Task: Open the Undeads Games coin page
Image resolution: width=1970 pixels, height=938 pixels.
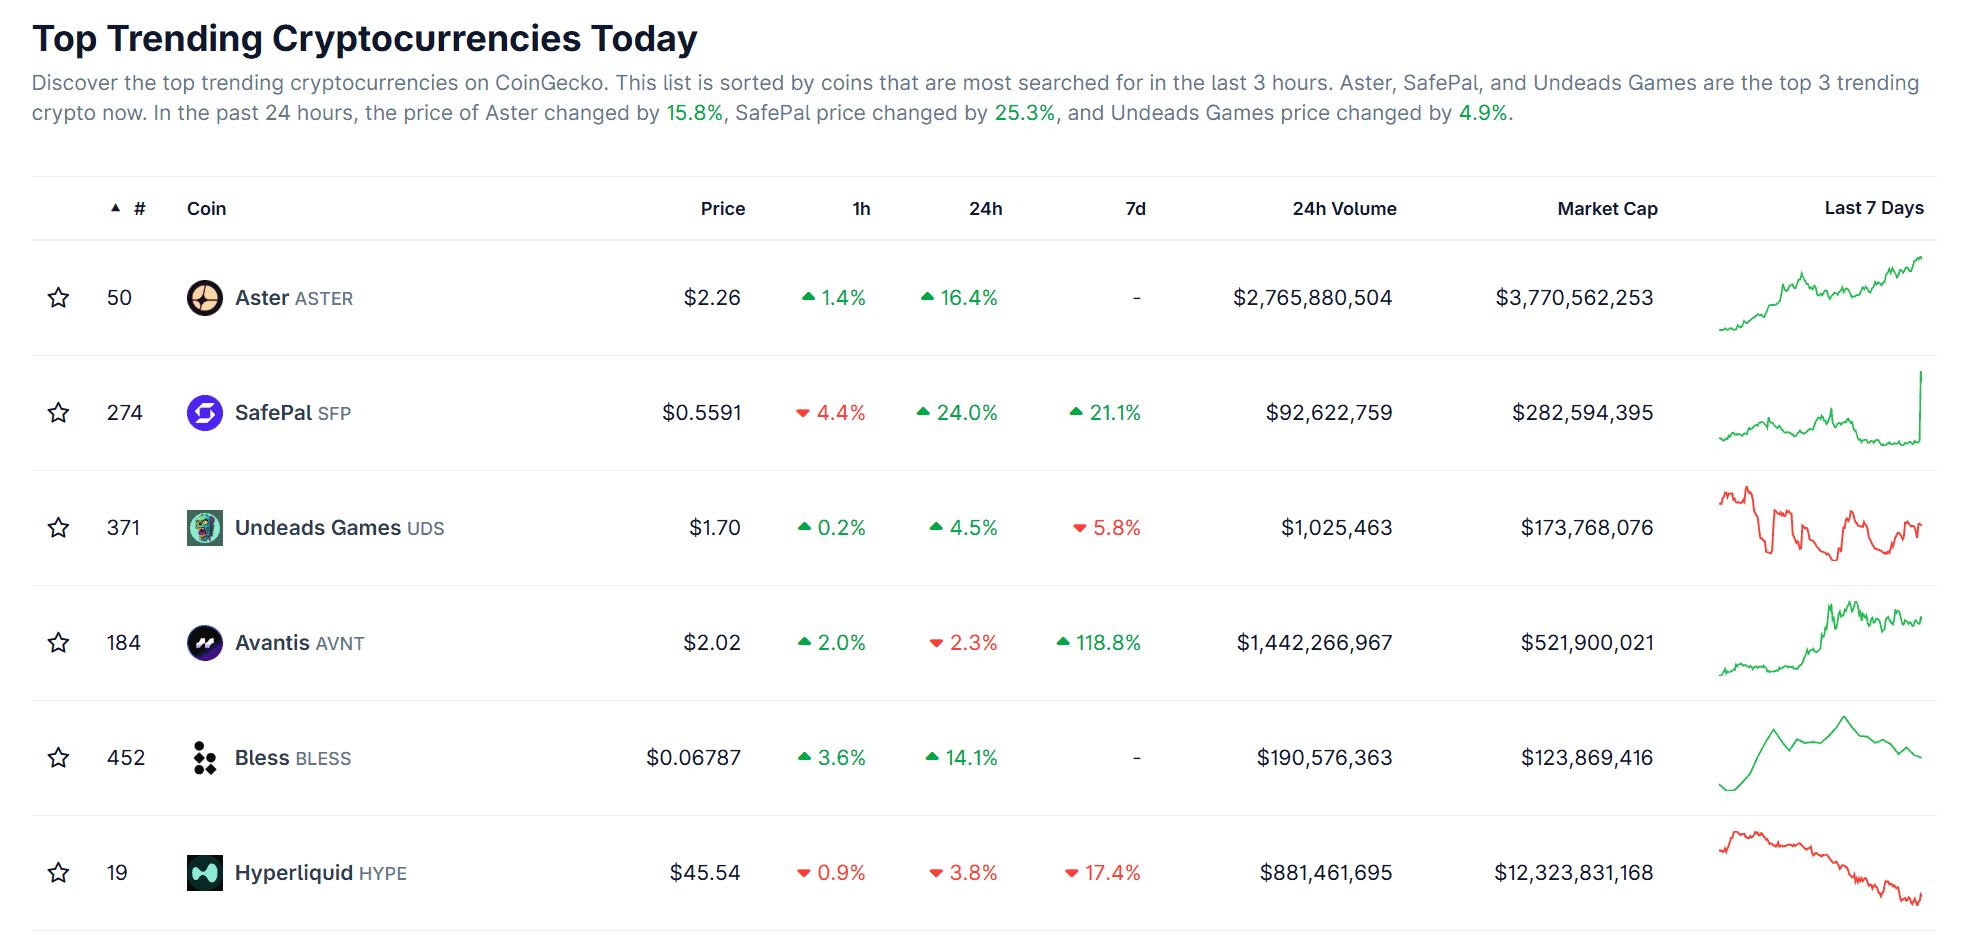Action: point(318,528)
